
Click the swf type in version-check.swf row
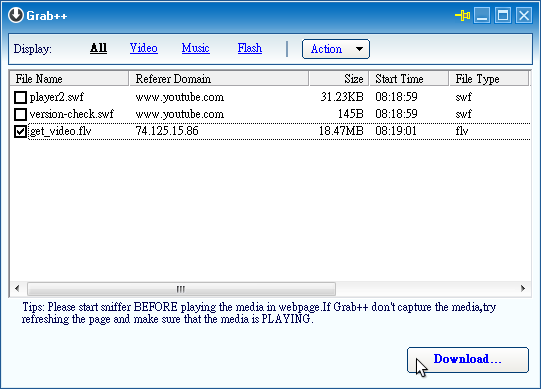[x=463, y=114]
